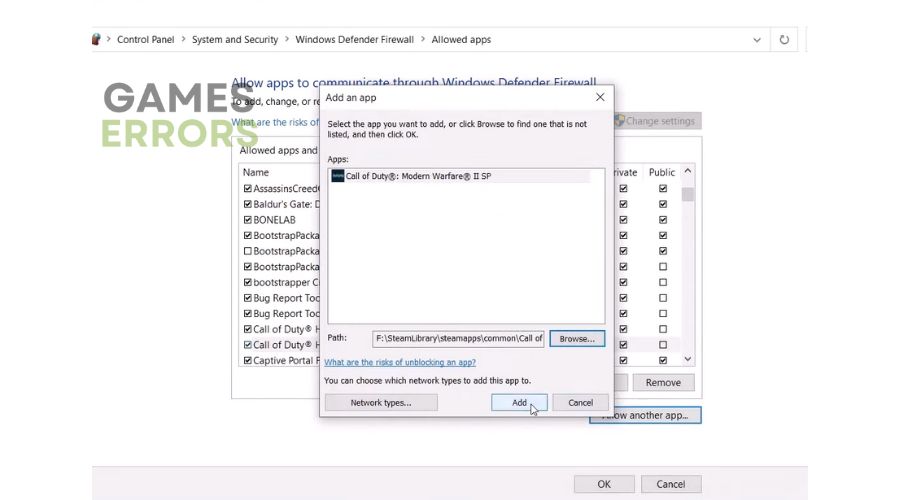This screenshot has height=500, width=900.
Task: Select the Captive Portal list entry
Action: click(286, 361)
